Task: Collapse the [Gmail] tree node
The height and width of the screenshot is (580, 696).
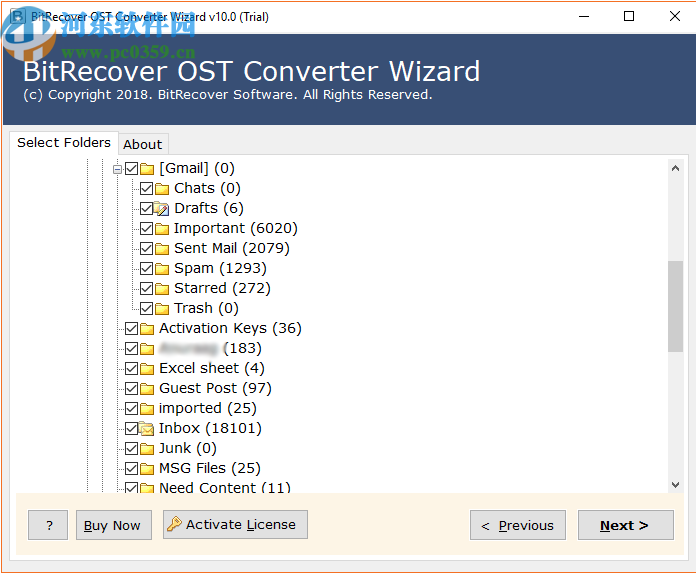Action: click(117, 169)
